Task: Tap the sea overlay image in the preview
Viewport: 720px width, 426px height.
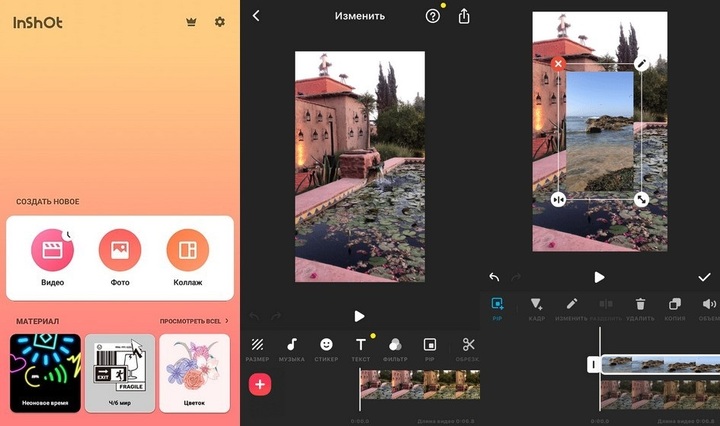Action: (599, 132)
